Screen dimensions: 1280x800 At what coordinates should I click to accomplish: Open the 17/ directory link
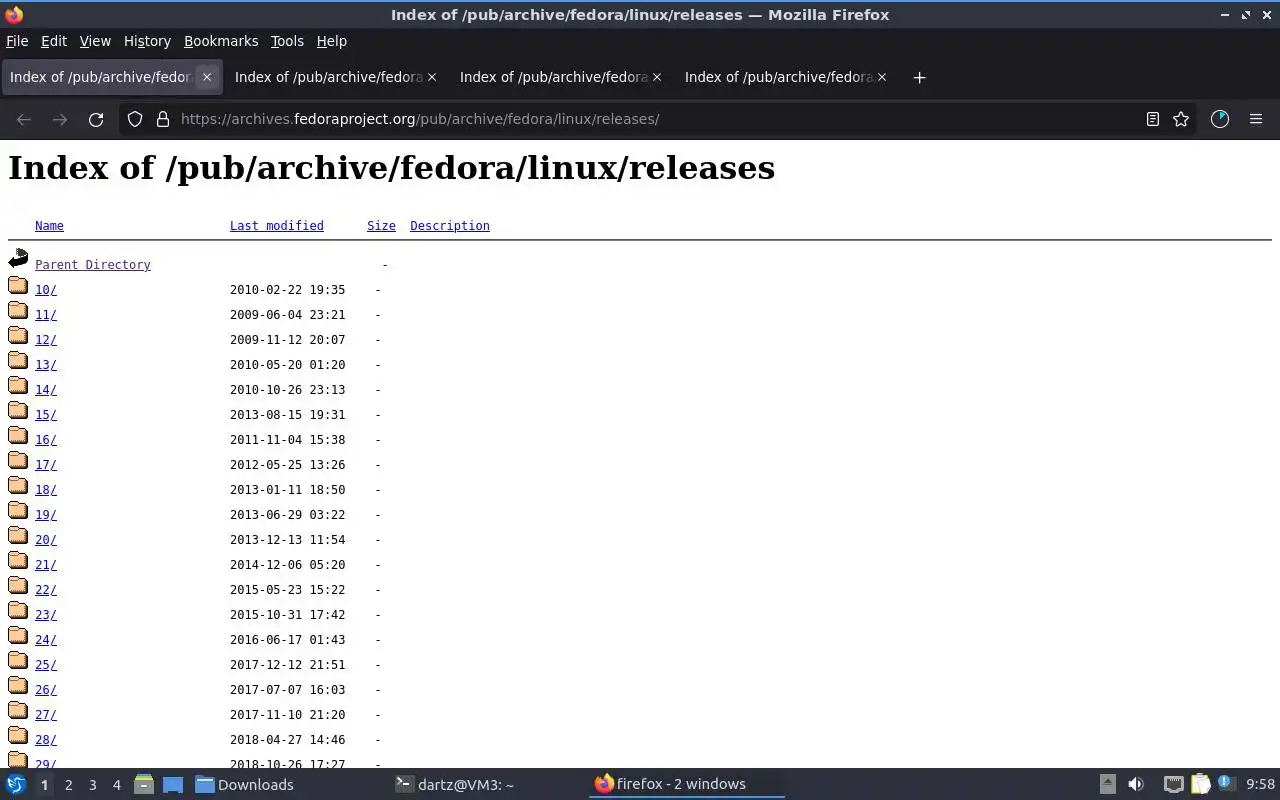[x=46, y=465]
